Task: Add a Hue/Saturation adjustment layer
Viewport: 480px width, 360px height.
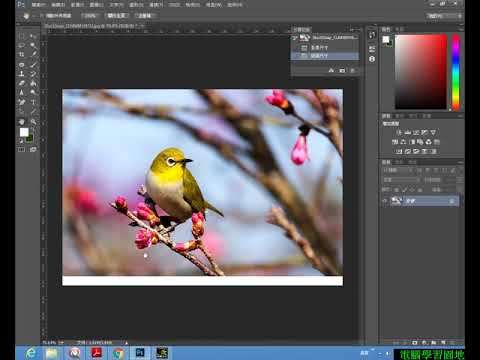Action: pos(395,142)
